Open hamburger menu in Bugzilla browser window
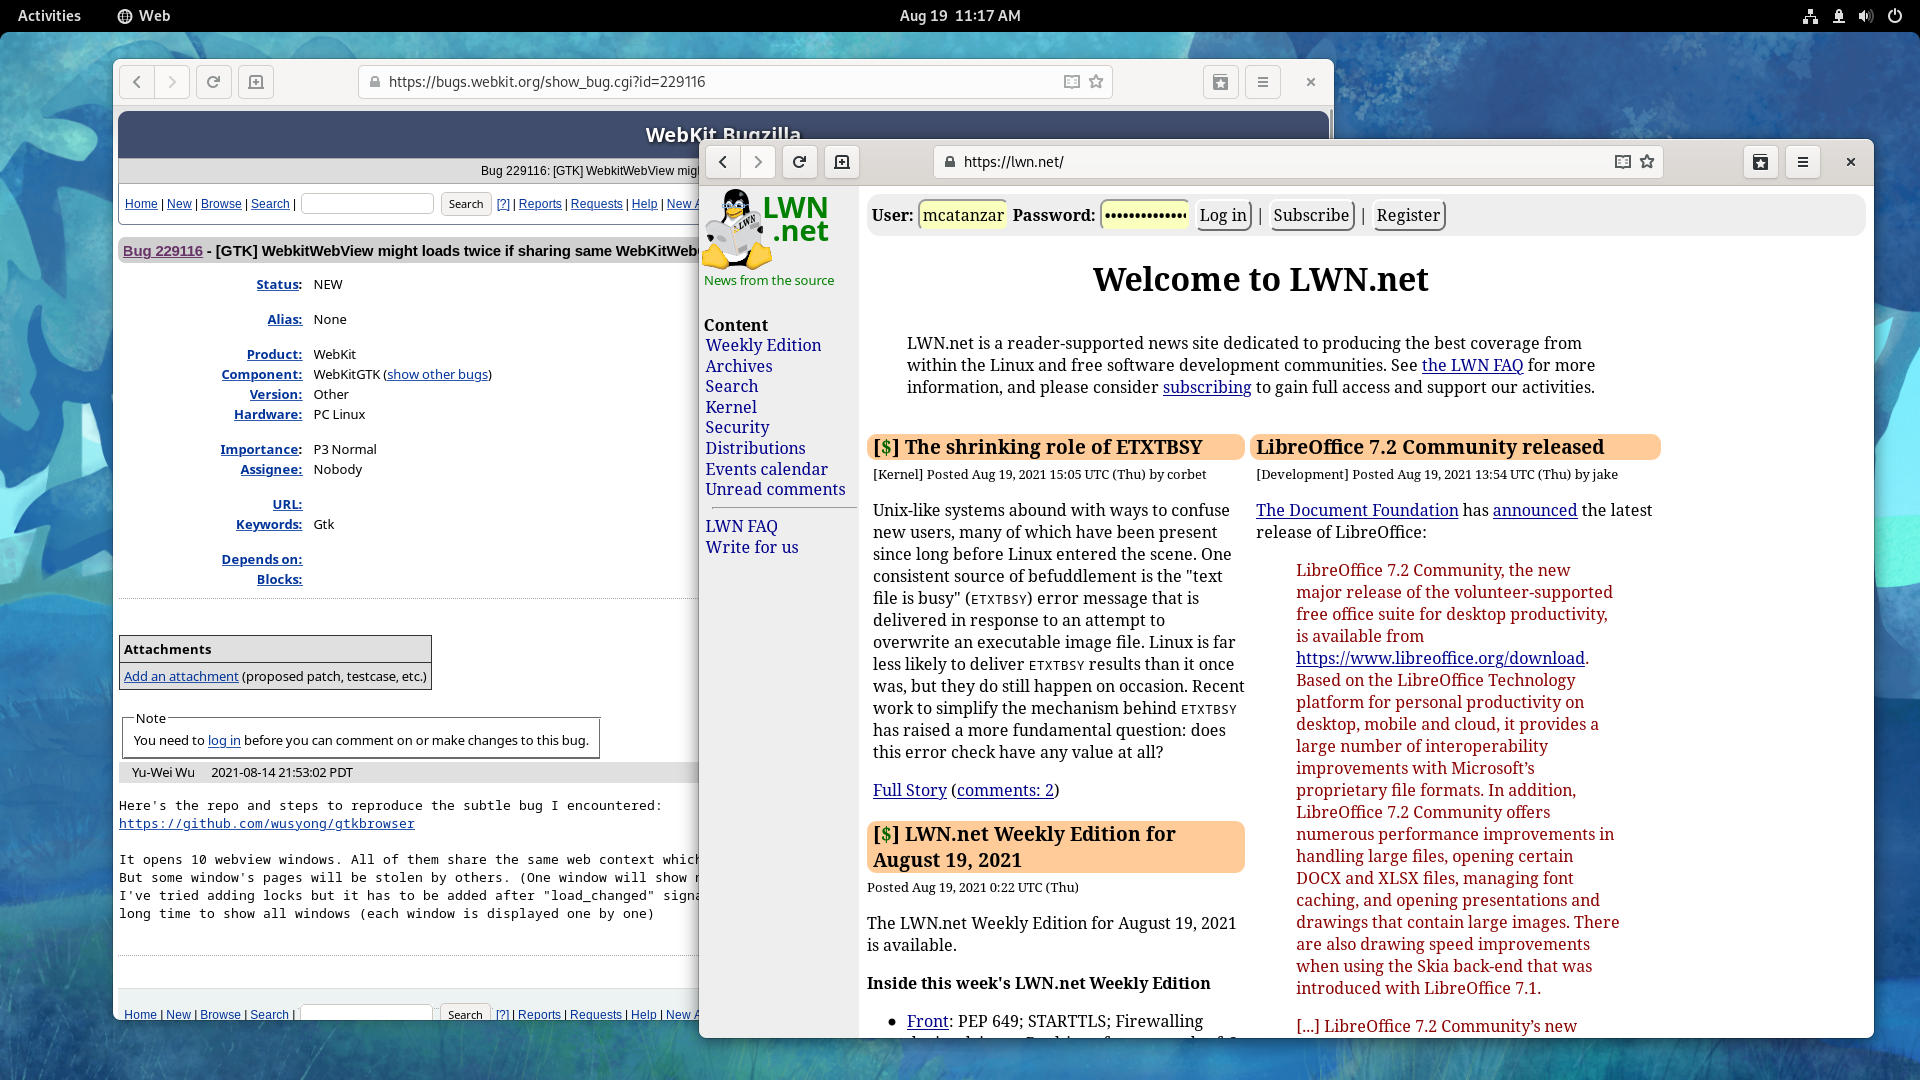 [x=1263, y=82]
